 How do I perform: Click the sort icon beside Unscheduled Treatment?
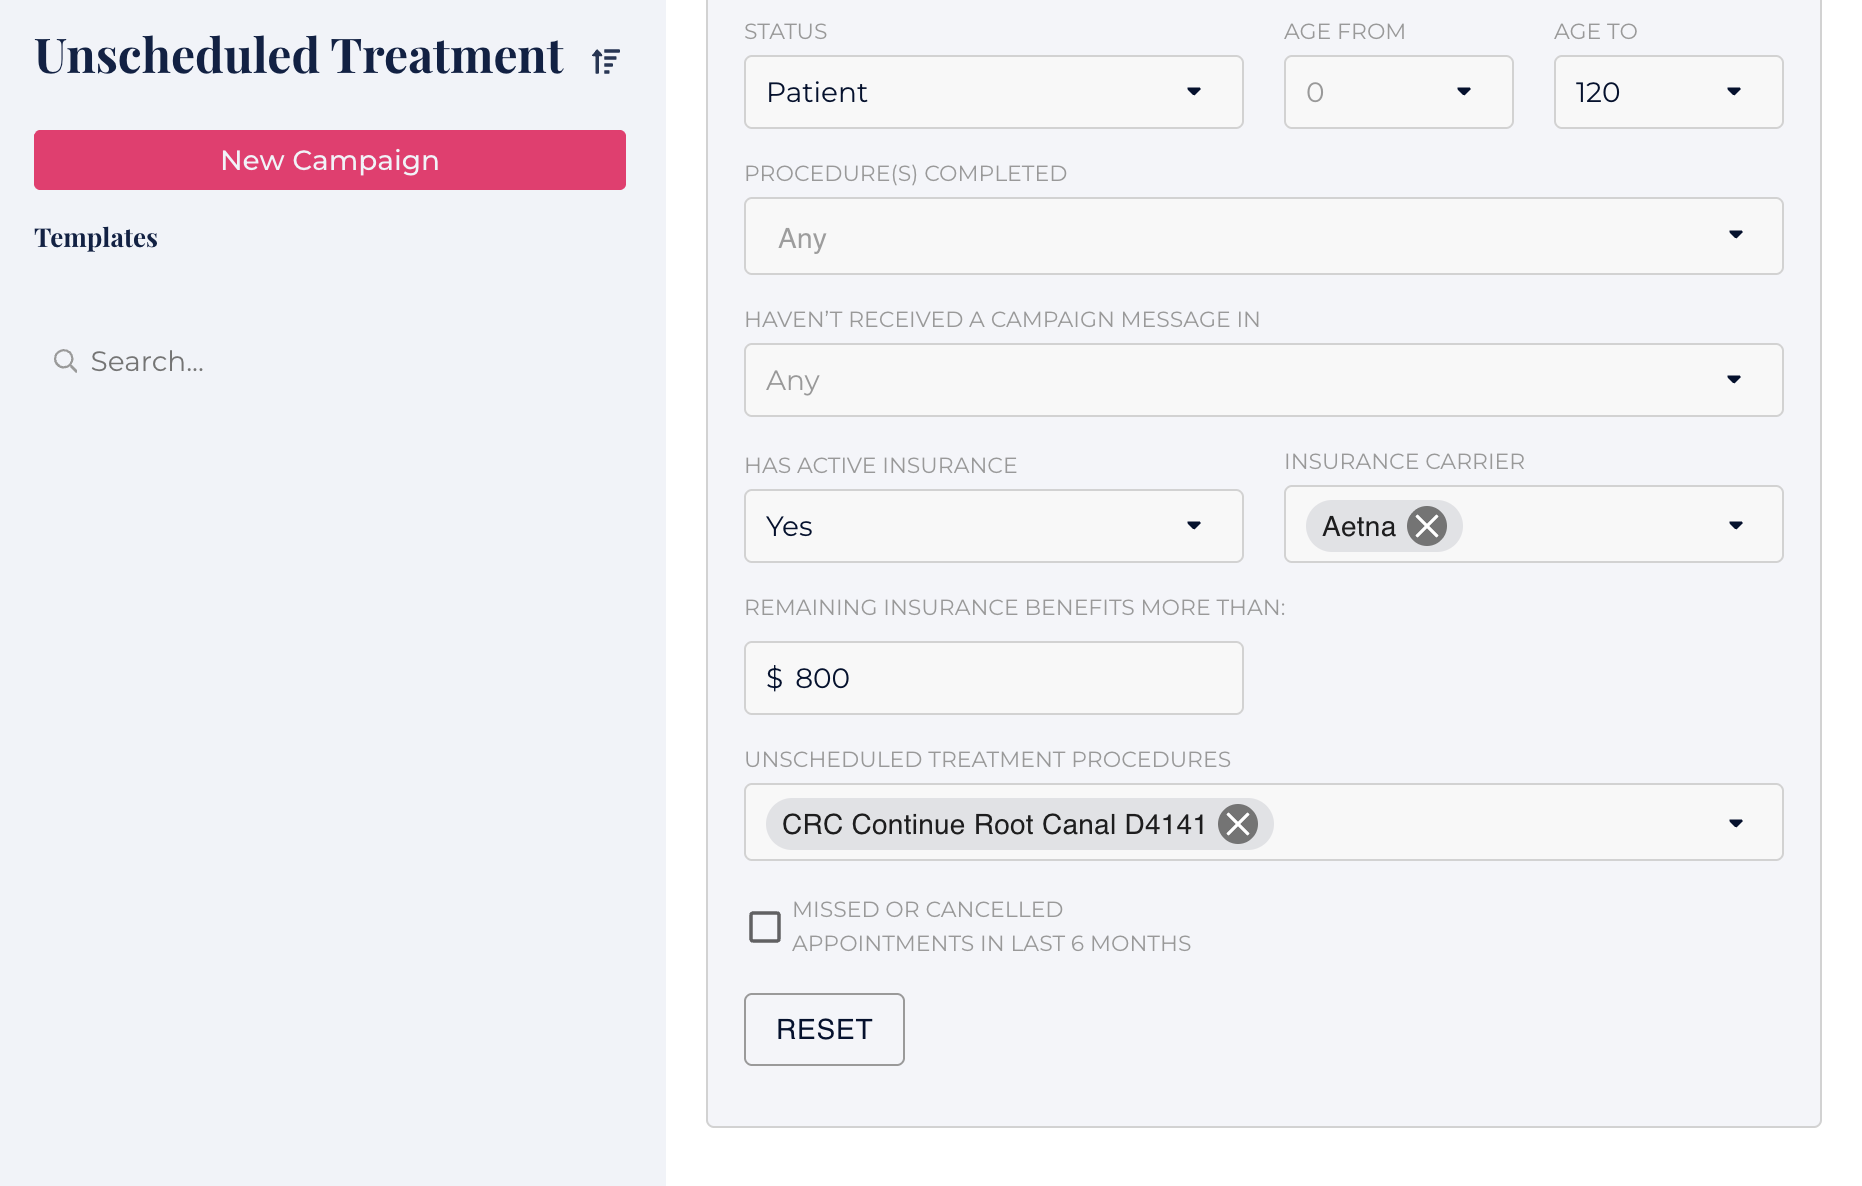(x=606, y=61)
